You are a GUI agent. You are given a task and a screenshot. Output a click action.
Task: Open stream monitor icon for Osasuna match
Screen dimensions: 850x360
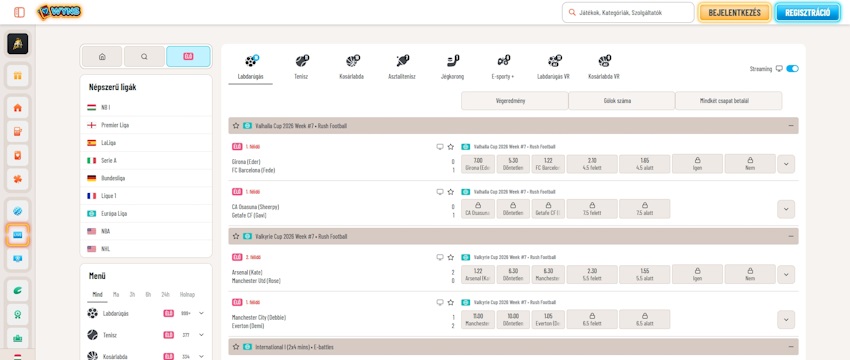440,192
